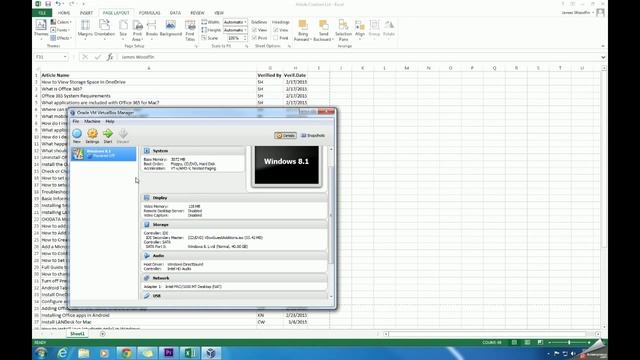Viewport: 640px width, 360px height.
Task: Toggle Gridlines Print checkbox
Action: 254,38
